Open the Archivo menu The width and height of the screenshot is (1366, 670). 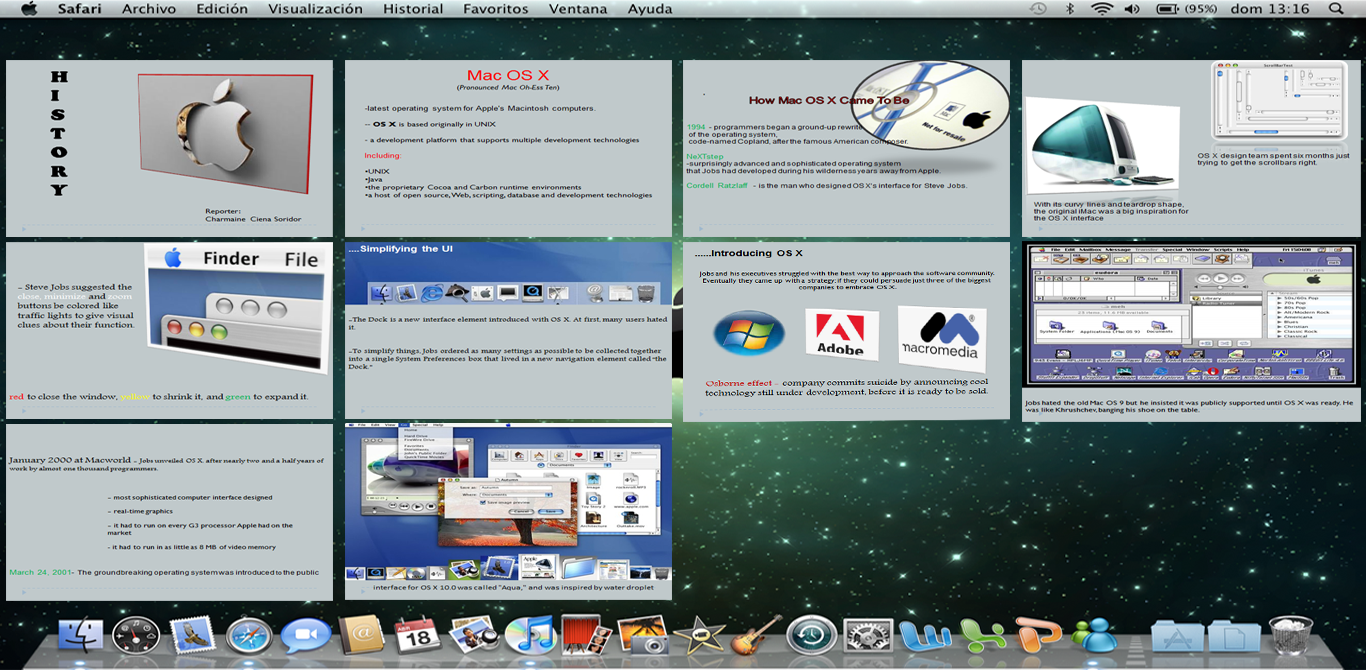(149, 9)
